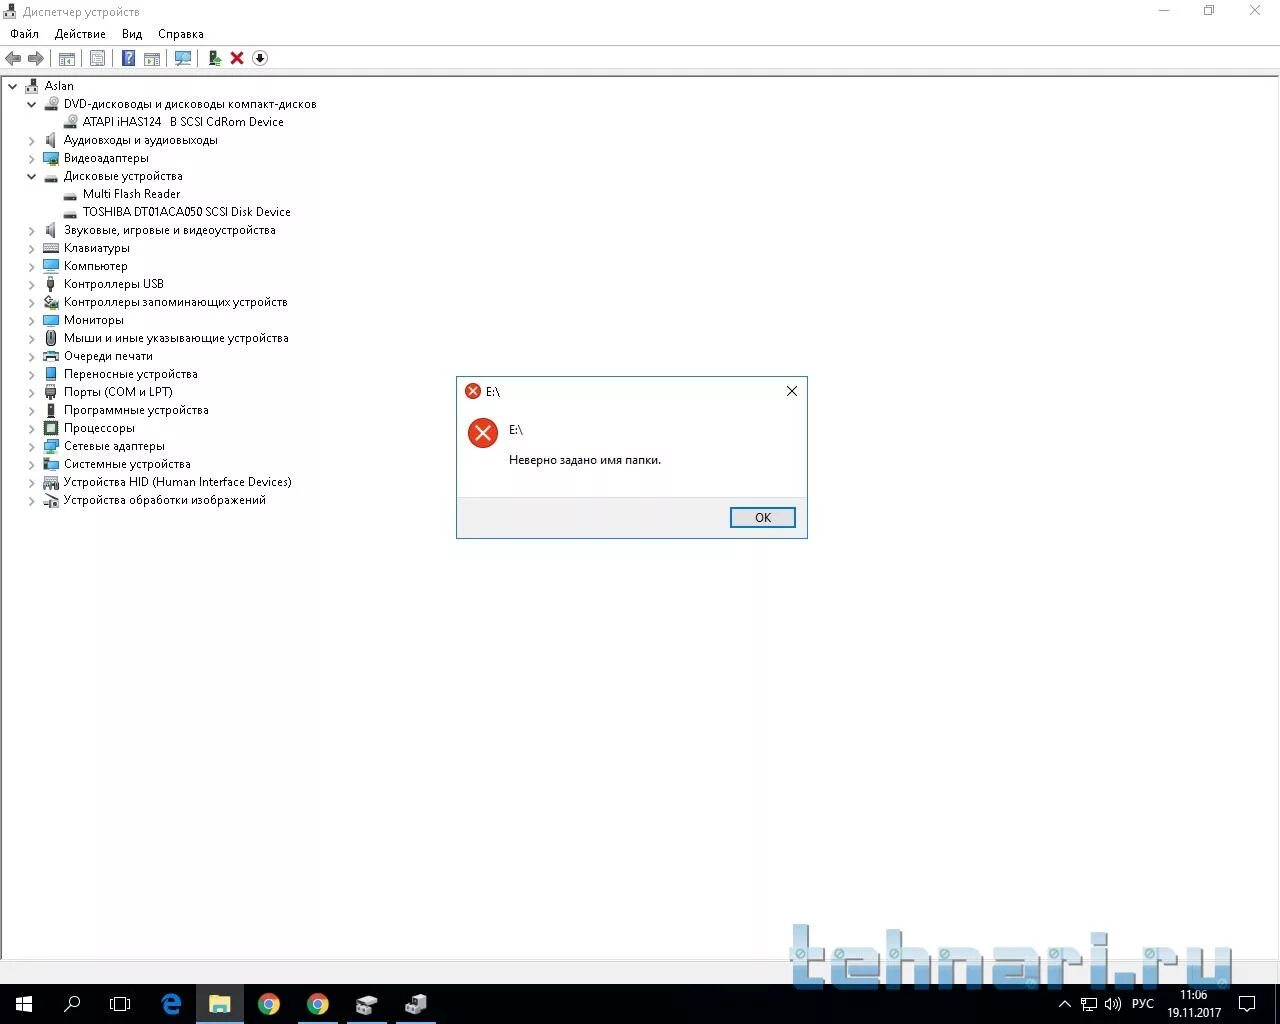Select ATAPI iHAS124 B SCSI CdRom Device
The width and height of the screenshot is (1280, 1024).
click(x=183, y=122)
